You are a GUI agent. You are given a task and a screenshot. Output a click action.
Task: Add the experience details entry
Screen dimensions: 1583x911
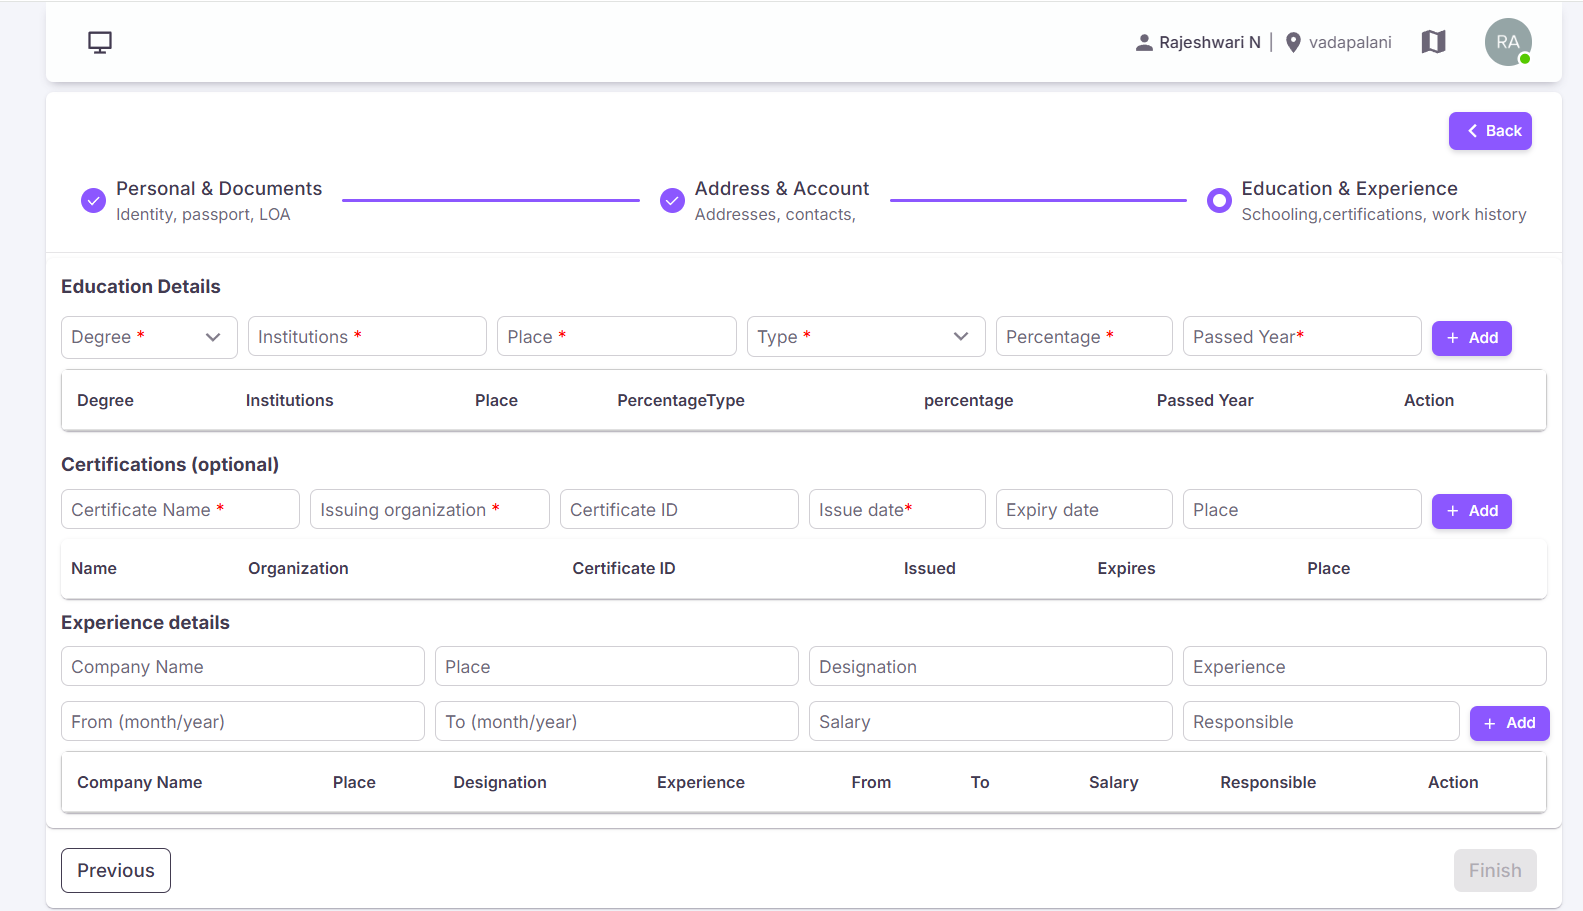pyautogui.click(x=1509, y=723)
